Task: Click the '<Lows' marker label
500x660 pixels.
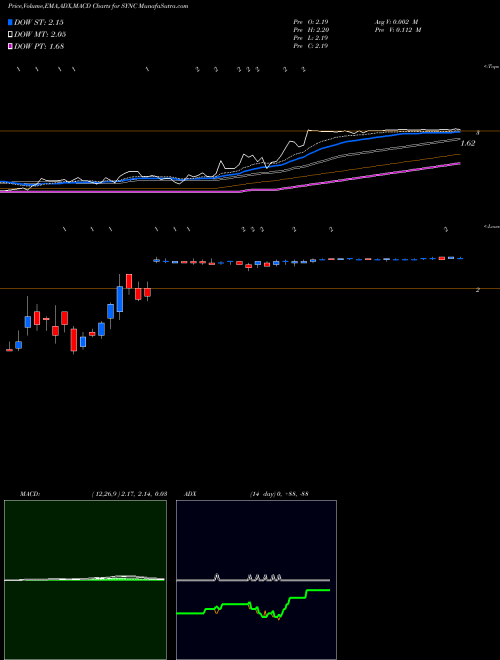Action: [492, 226]
